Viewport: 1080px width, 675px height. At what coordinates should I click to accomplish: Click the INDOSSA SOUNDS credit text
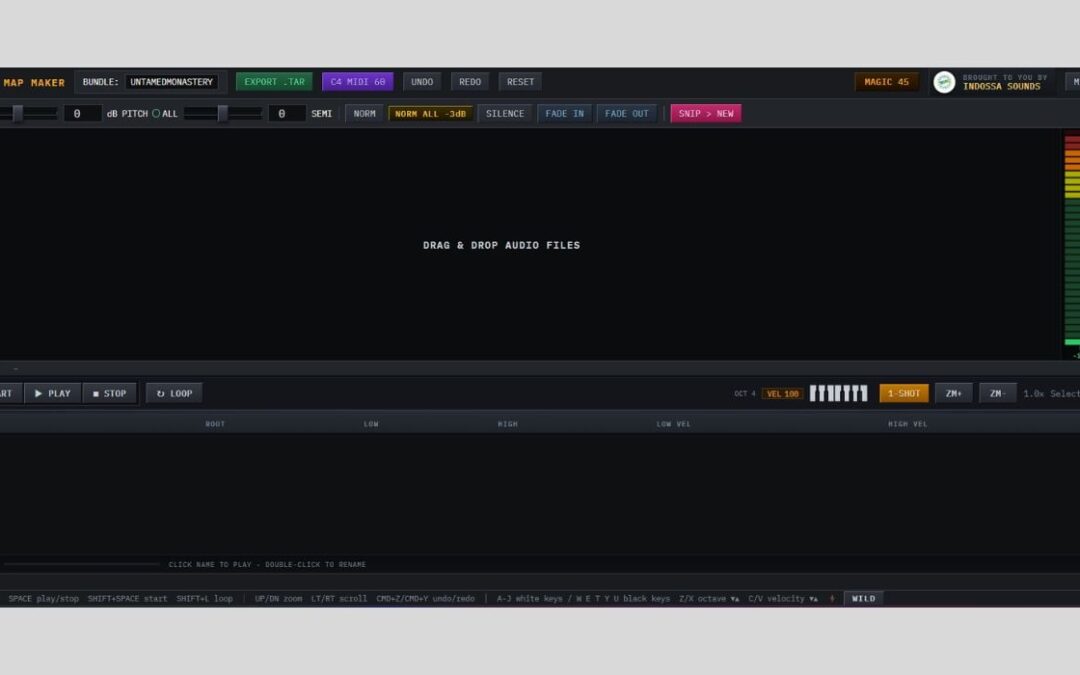click(1001, 87)
